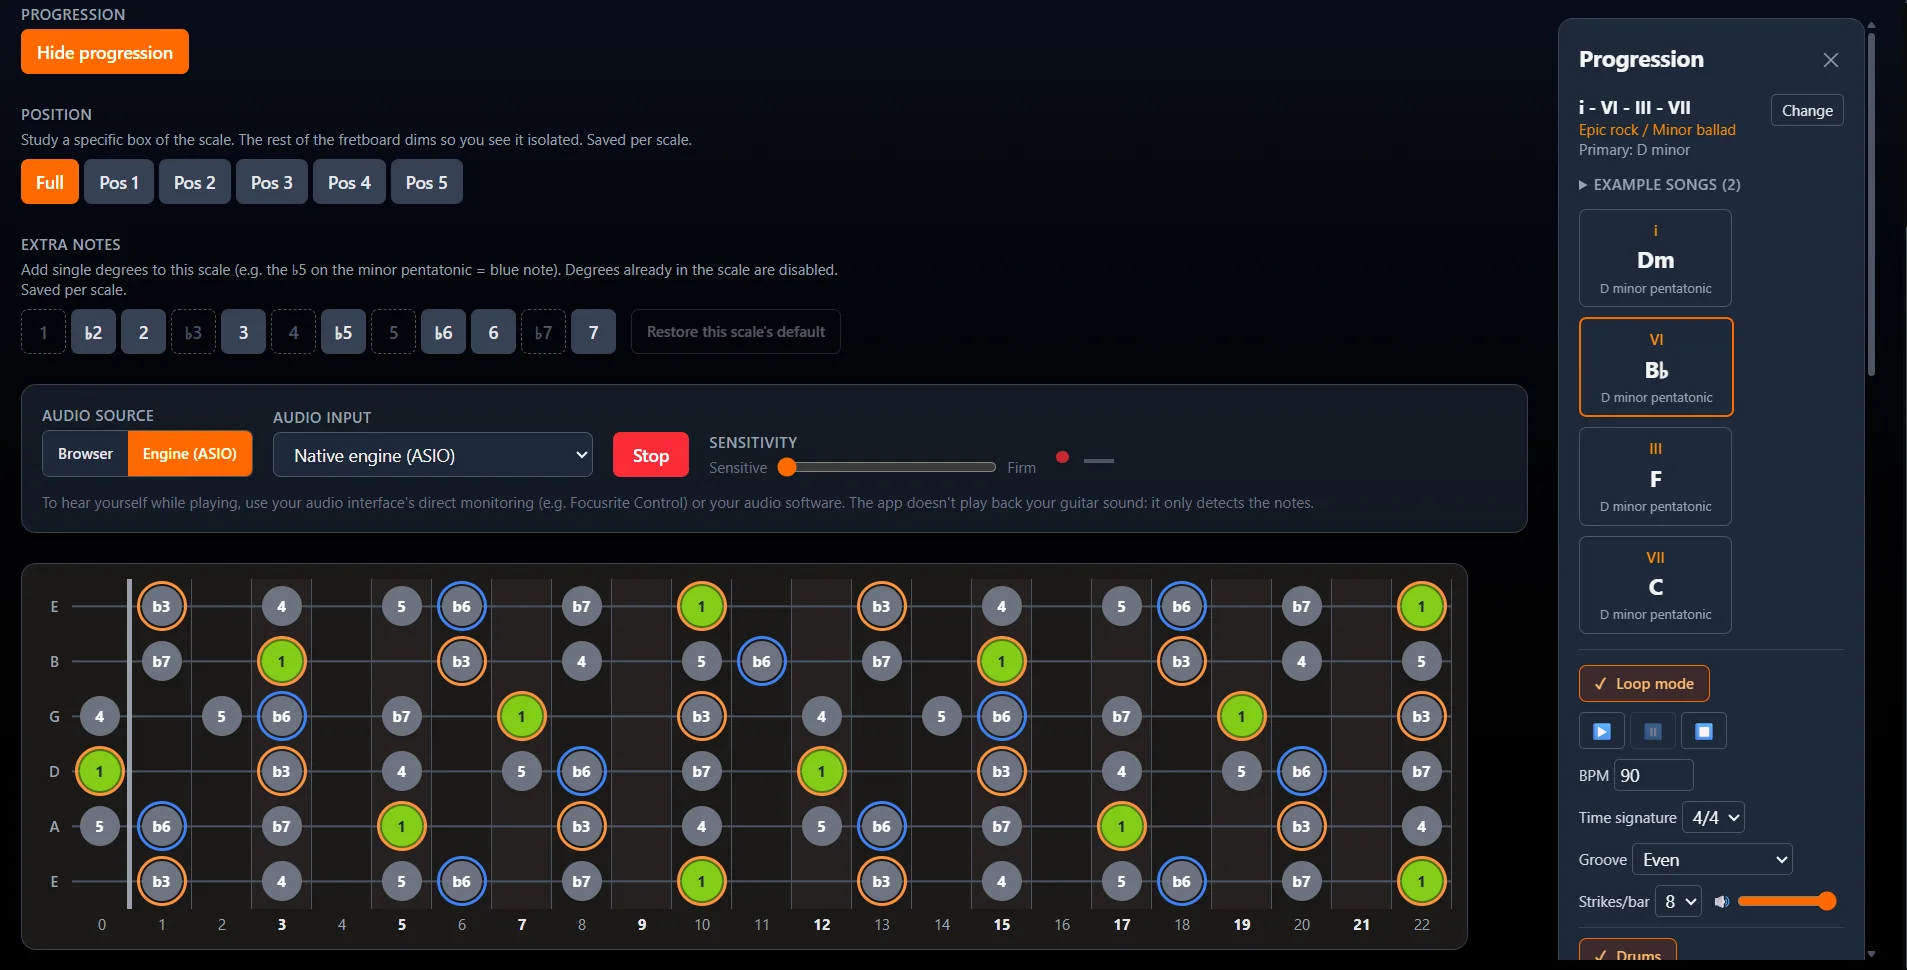
Task: Select the F chord card
Action: click(1655, 476)
